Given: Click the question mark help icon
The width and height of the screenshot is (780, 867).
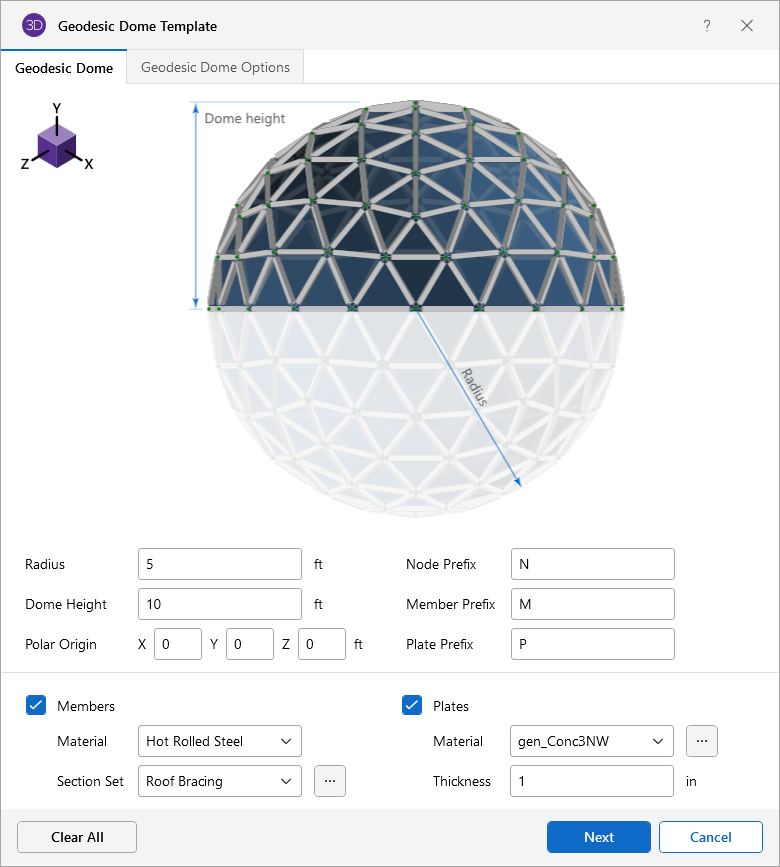Looking at the screenshot, I should click(707, 26).
